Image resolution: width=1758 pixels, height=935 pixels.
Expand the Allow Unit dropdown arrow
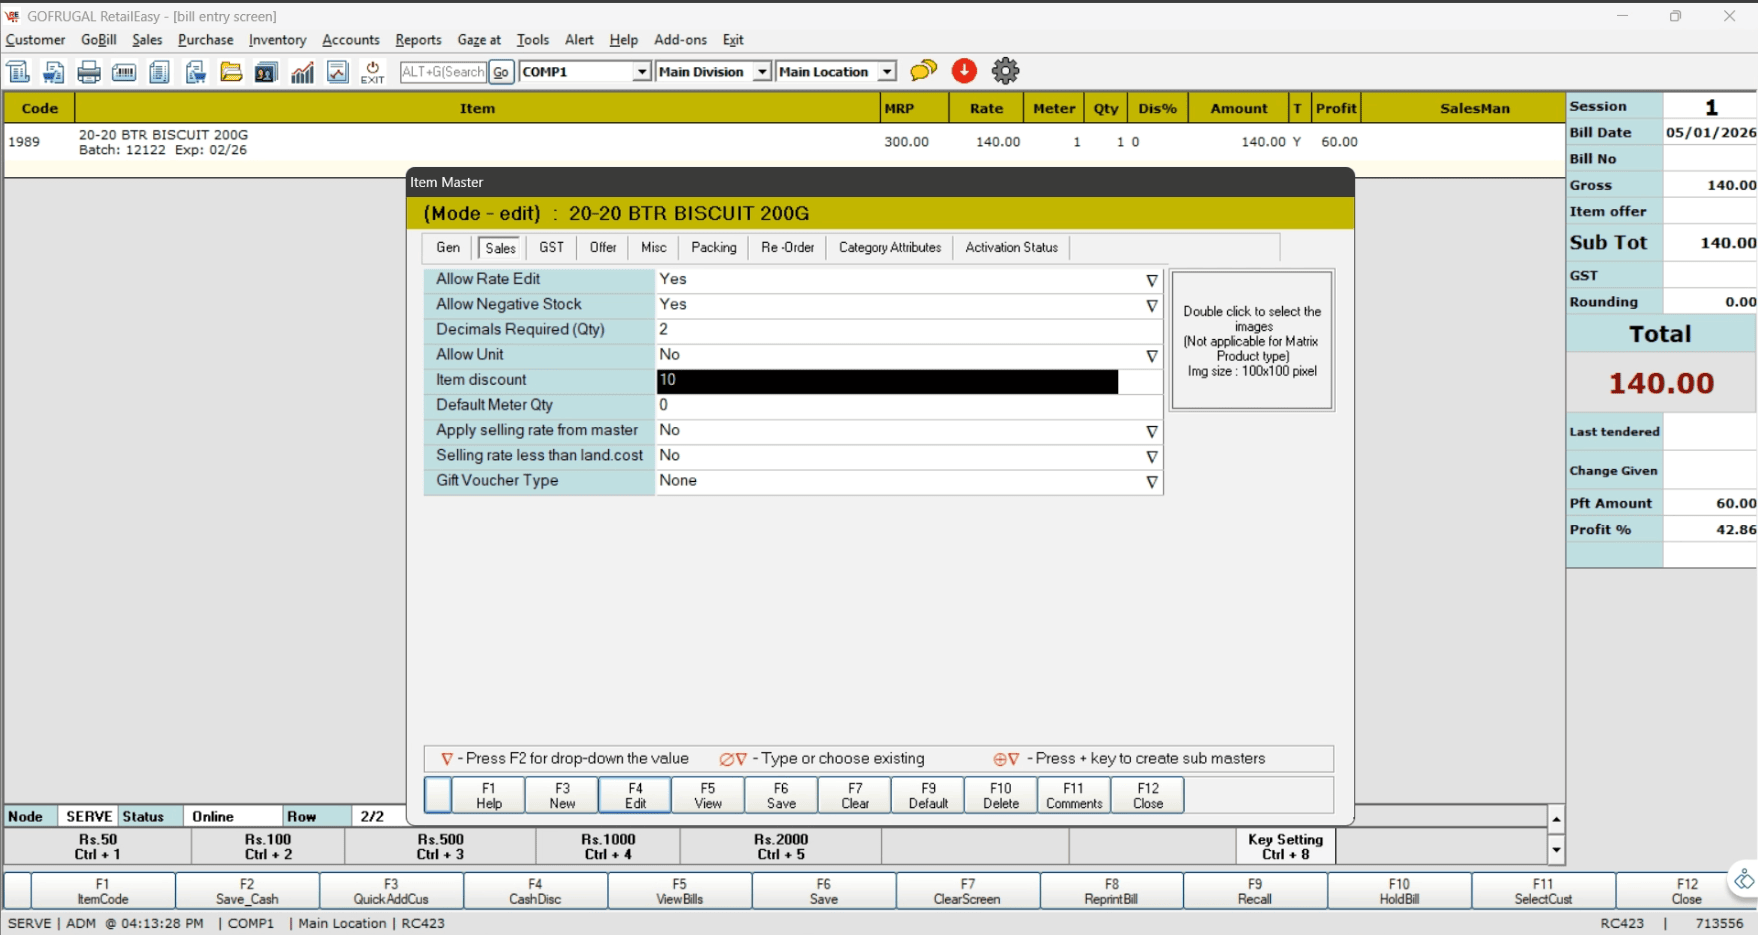point(1152,355)
